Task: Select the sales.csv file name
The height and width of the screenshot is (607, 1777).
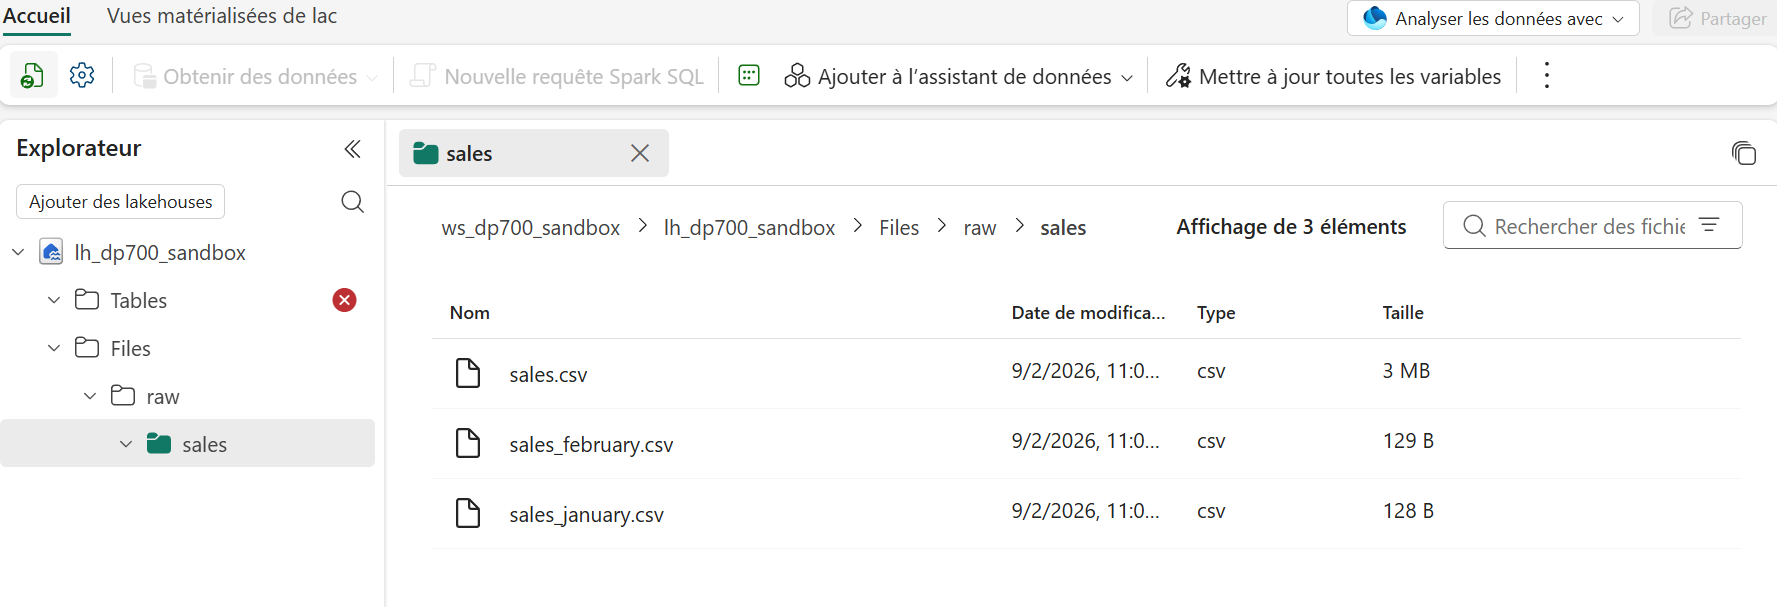Action: [548, 375]
